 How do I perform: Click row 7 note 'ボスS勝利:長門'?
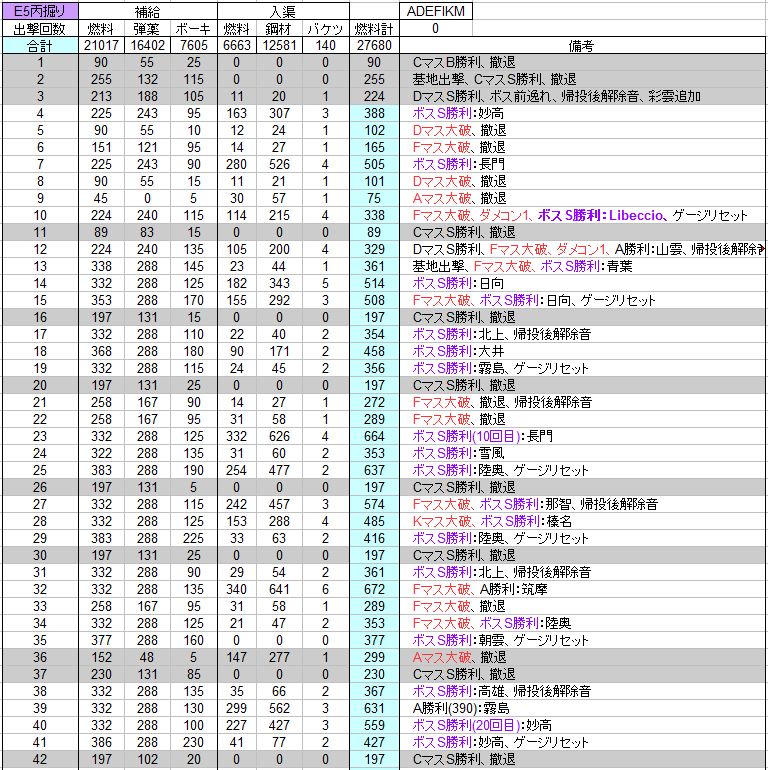459,165
